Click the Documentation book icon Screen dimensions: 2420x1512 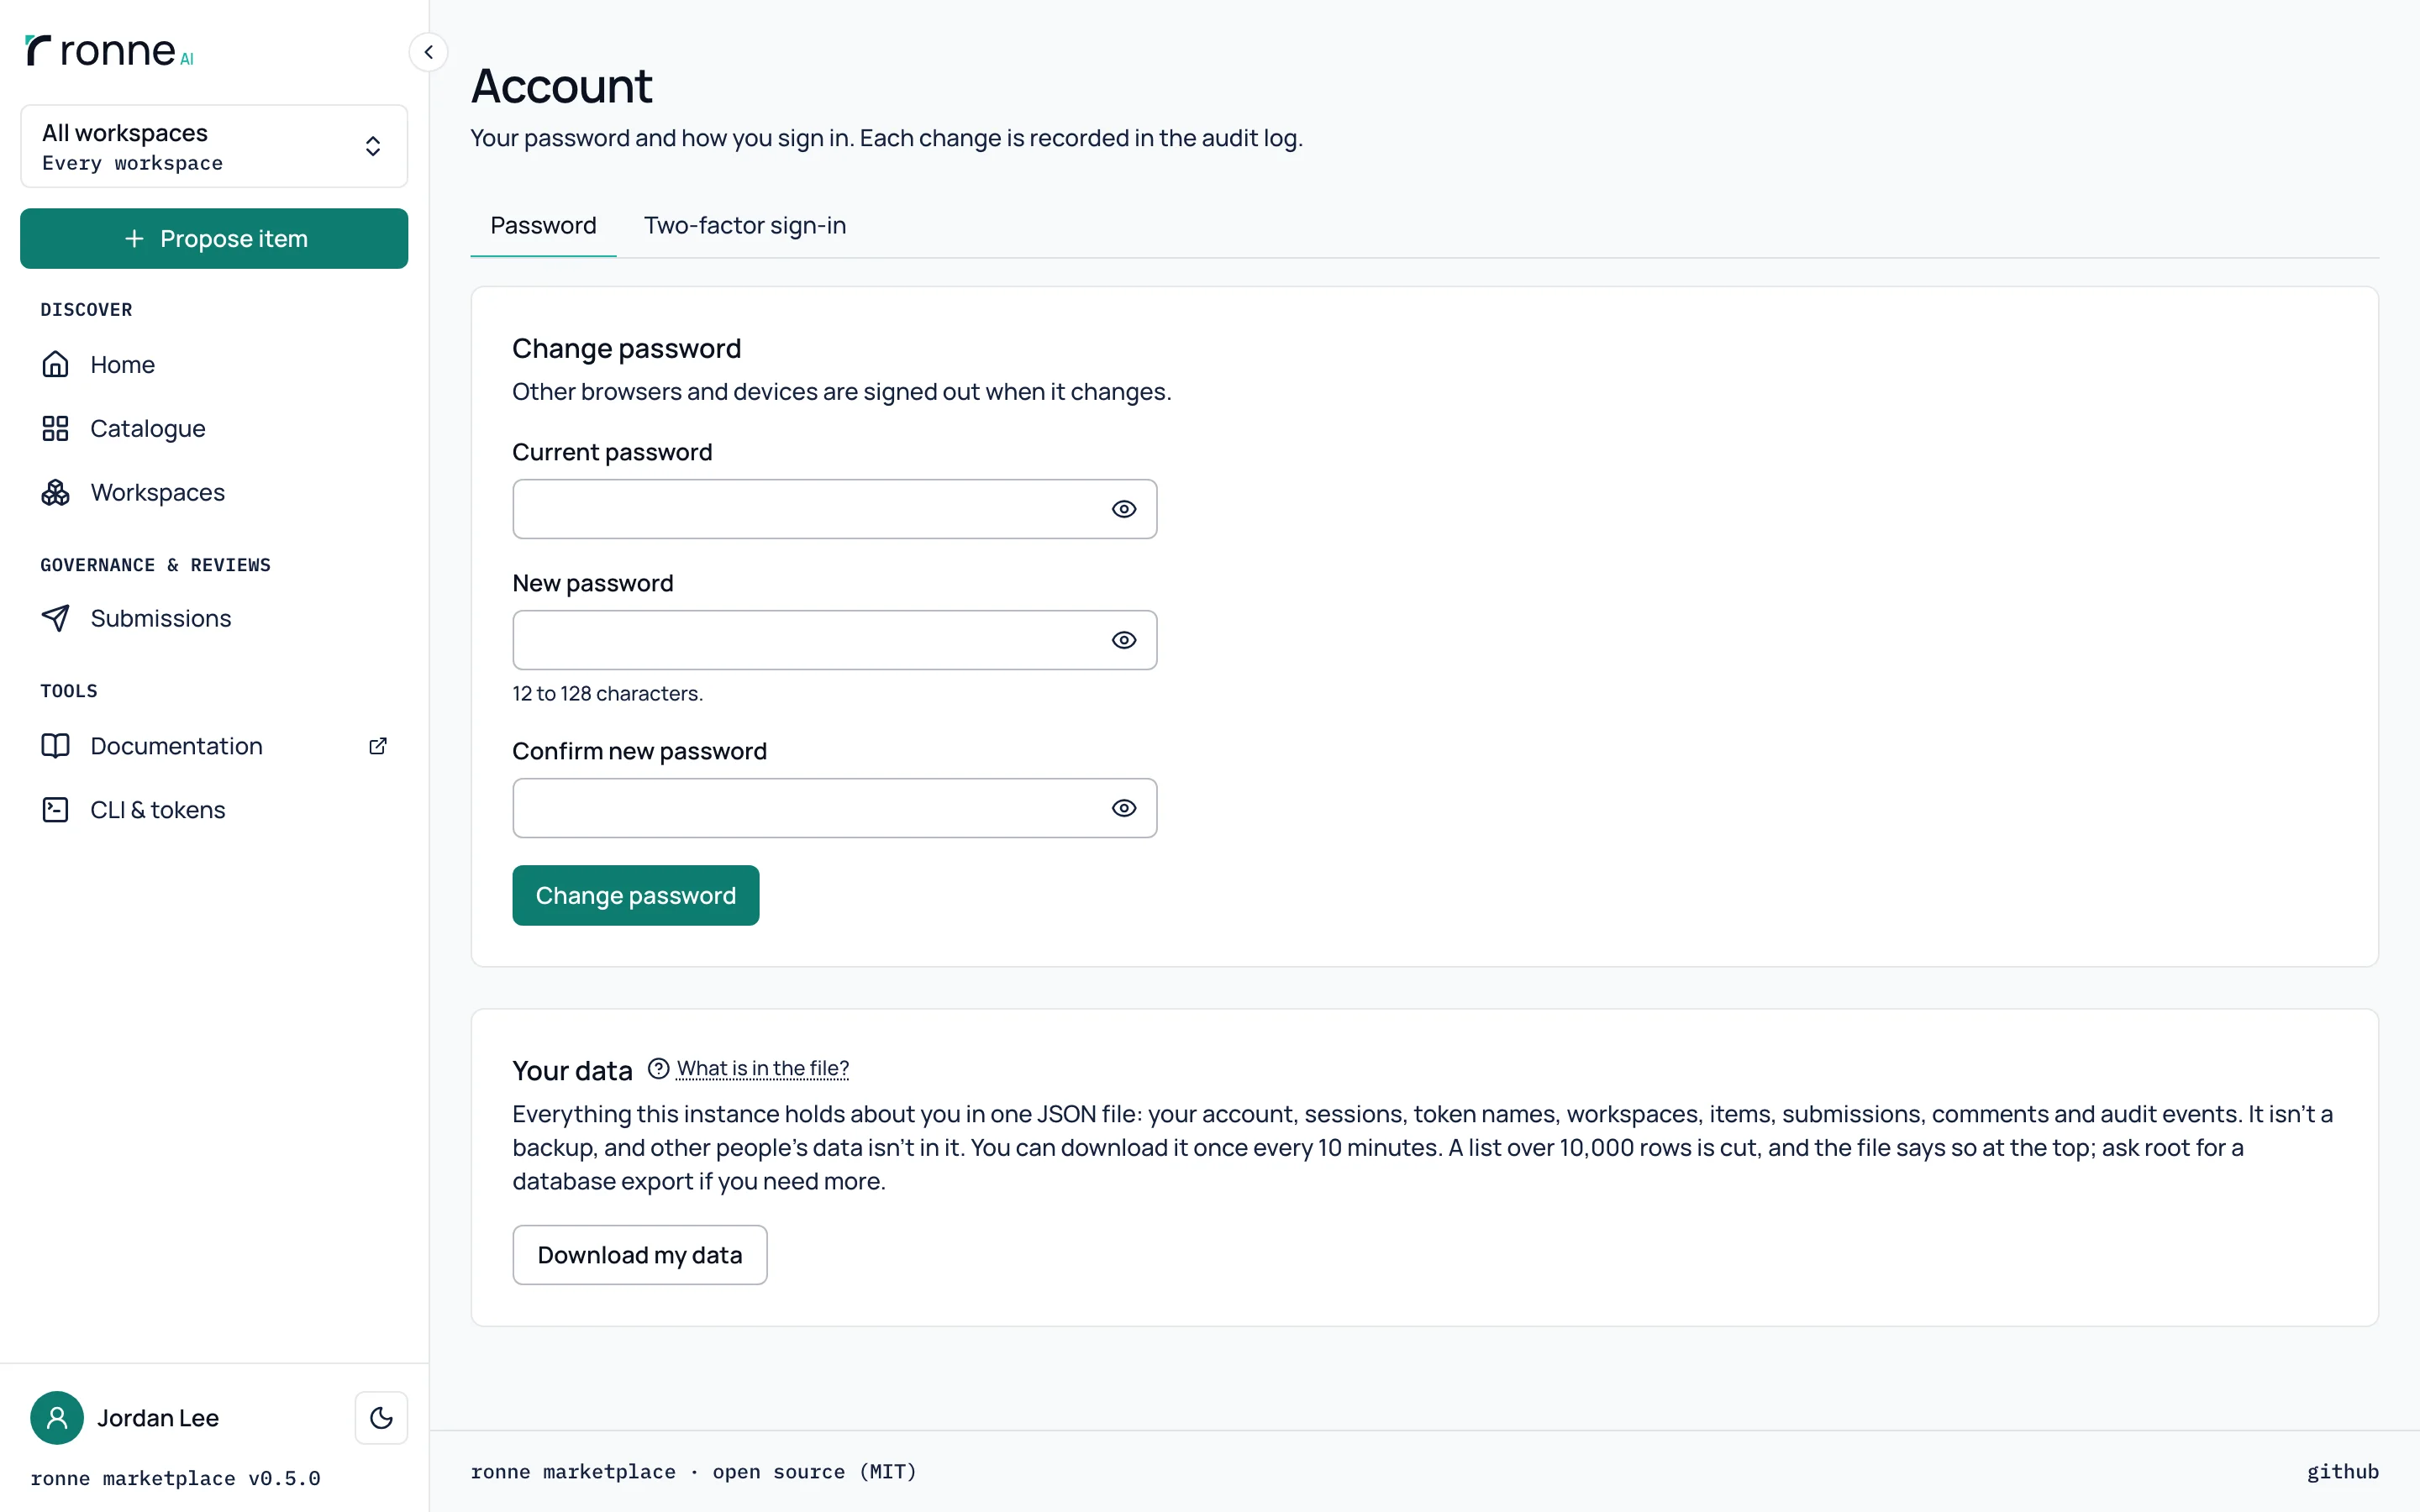click(55, 746)
